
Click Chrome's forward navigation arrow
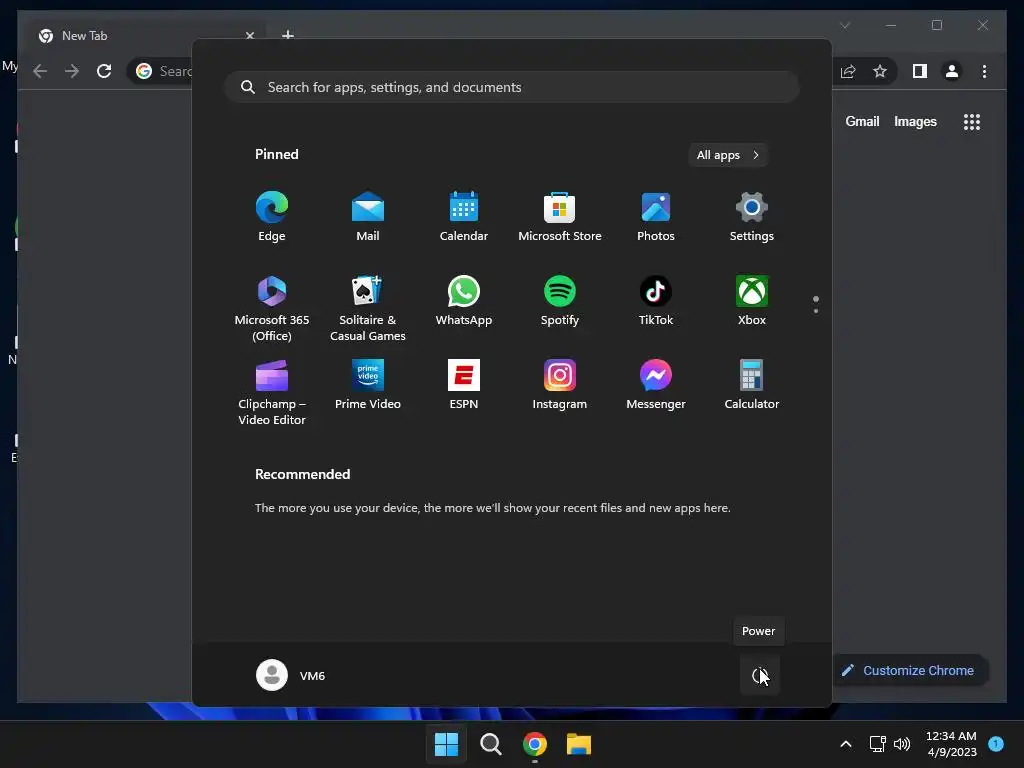(x=72, y=71)
